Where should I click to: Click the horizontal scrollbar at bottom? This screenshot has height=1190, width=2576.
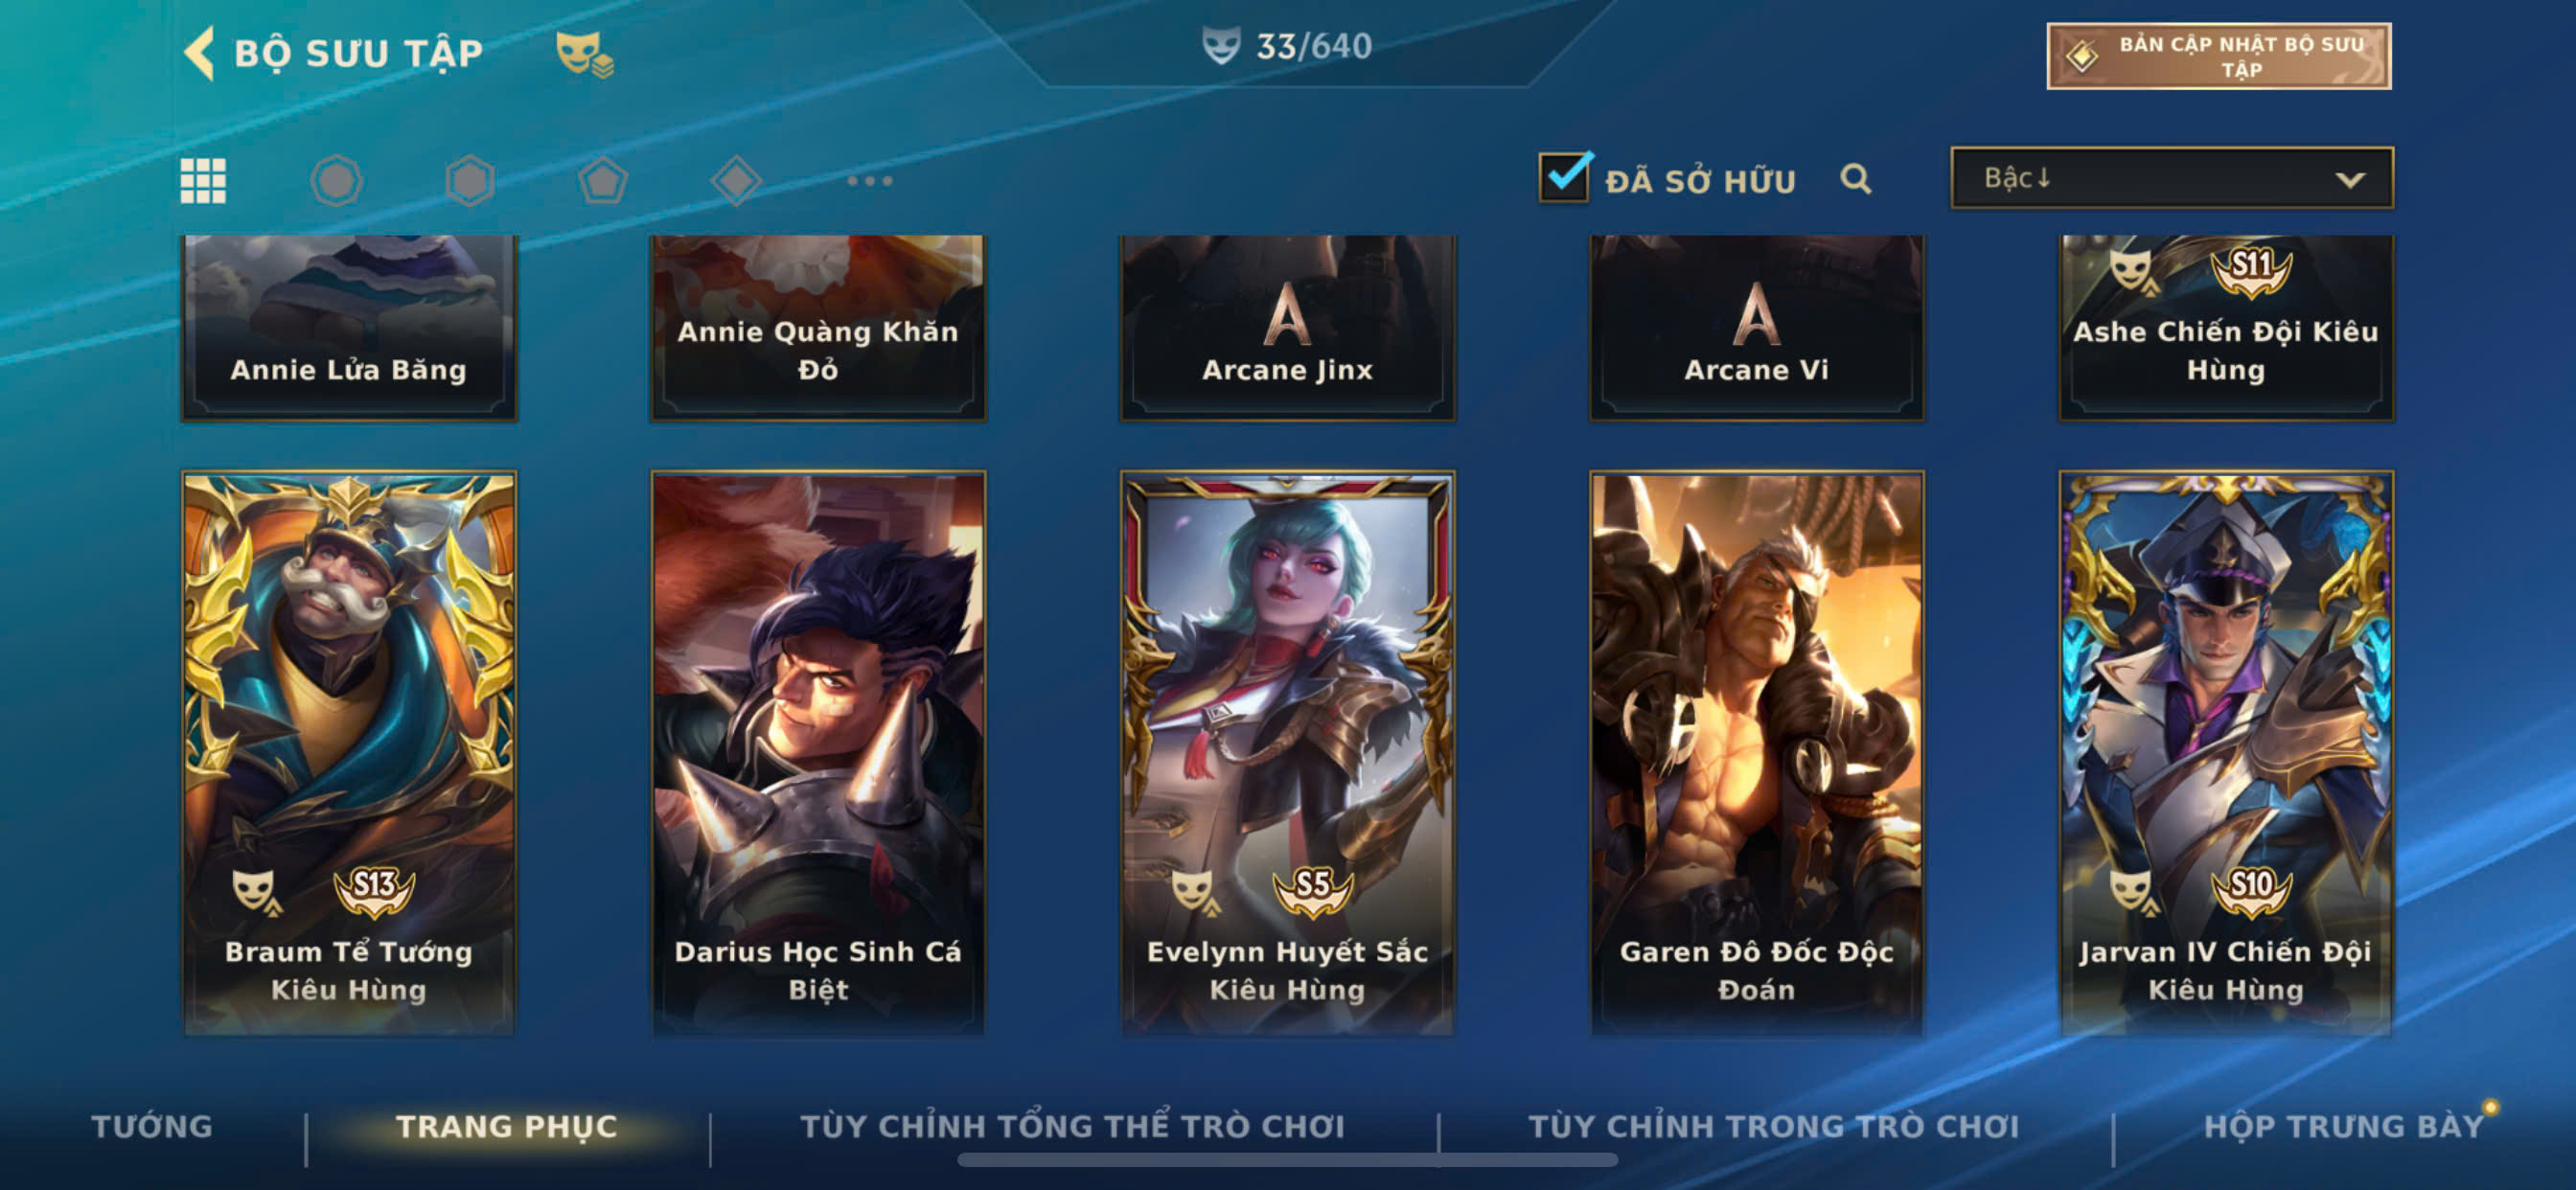tap(1287, 1160)
